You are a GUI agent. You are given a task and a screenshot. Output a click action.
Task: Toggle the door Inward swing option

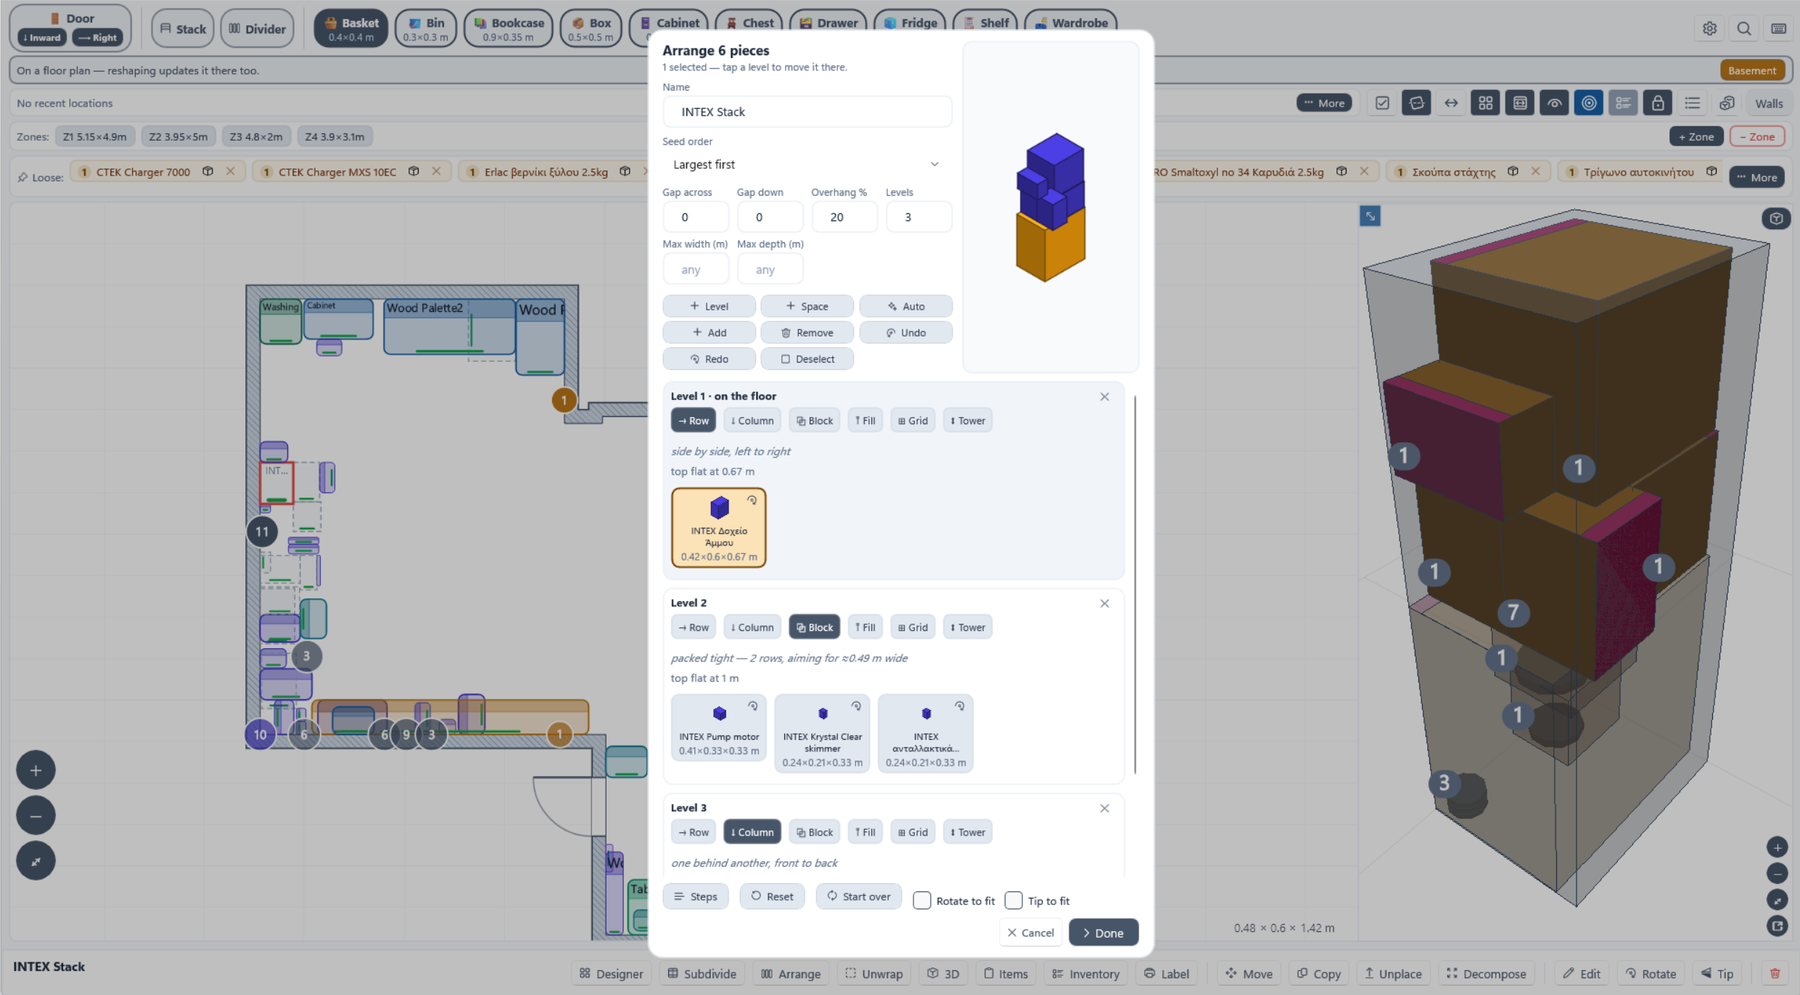(42, 38)
